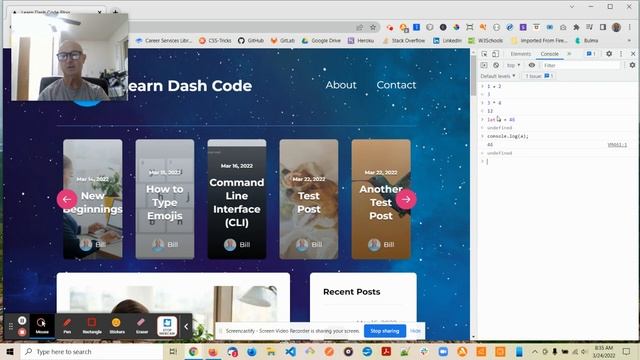The height and width of the screenshot is (360, 640).
Task: Select the Screencastify Mouse tool
Action: [42, 326]
